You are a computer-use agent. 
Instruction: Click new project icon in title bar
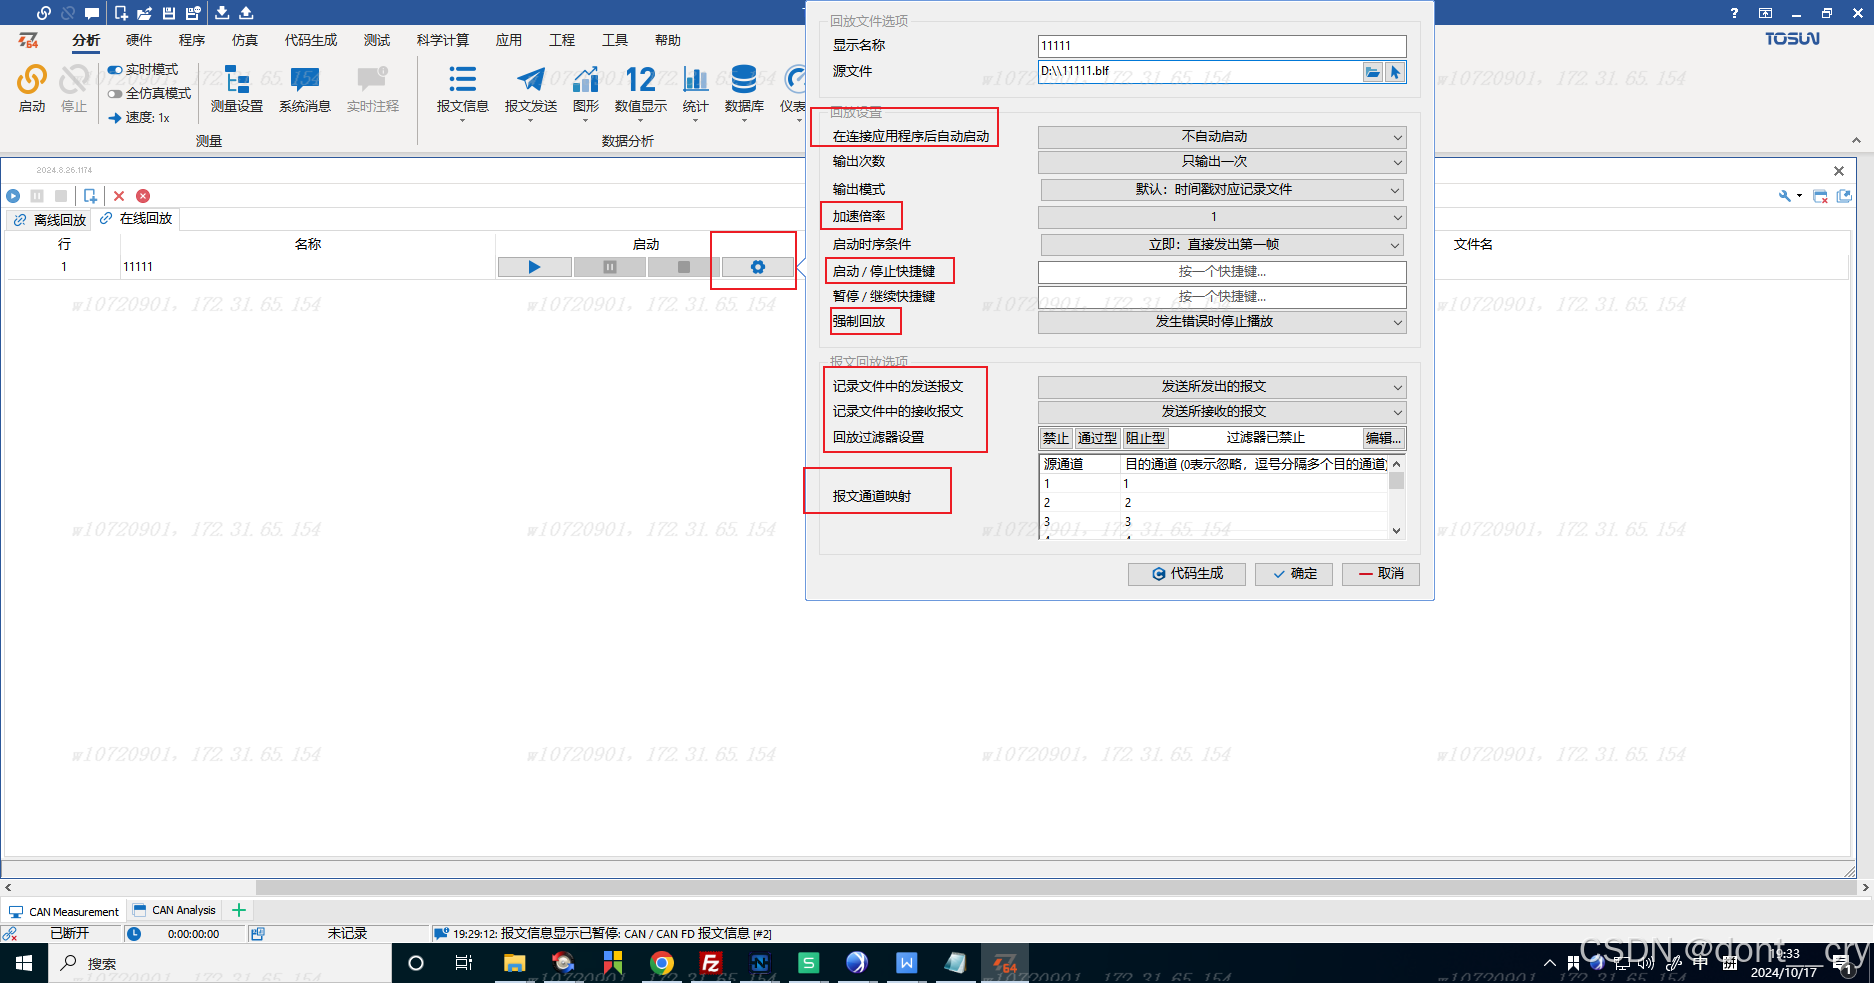coord(121,13)
